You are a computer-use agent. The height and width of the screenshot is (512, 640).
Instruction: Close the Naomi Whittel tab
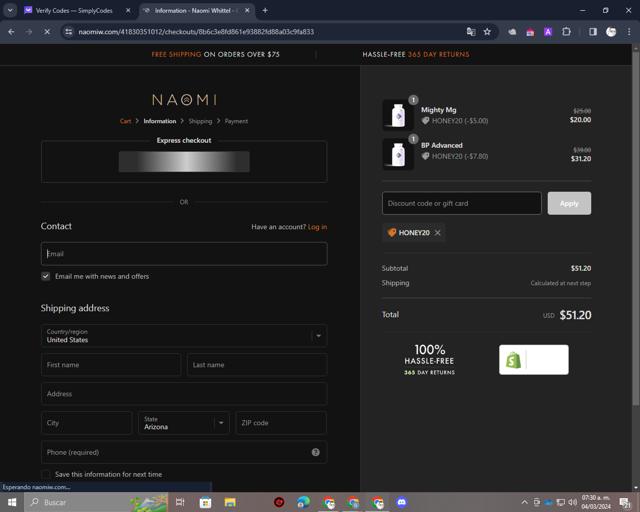coord(247,11)
